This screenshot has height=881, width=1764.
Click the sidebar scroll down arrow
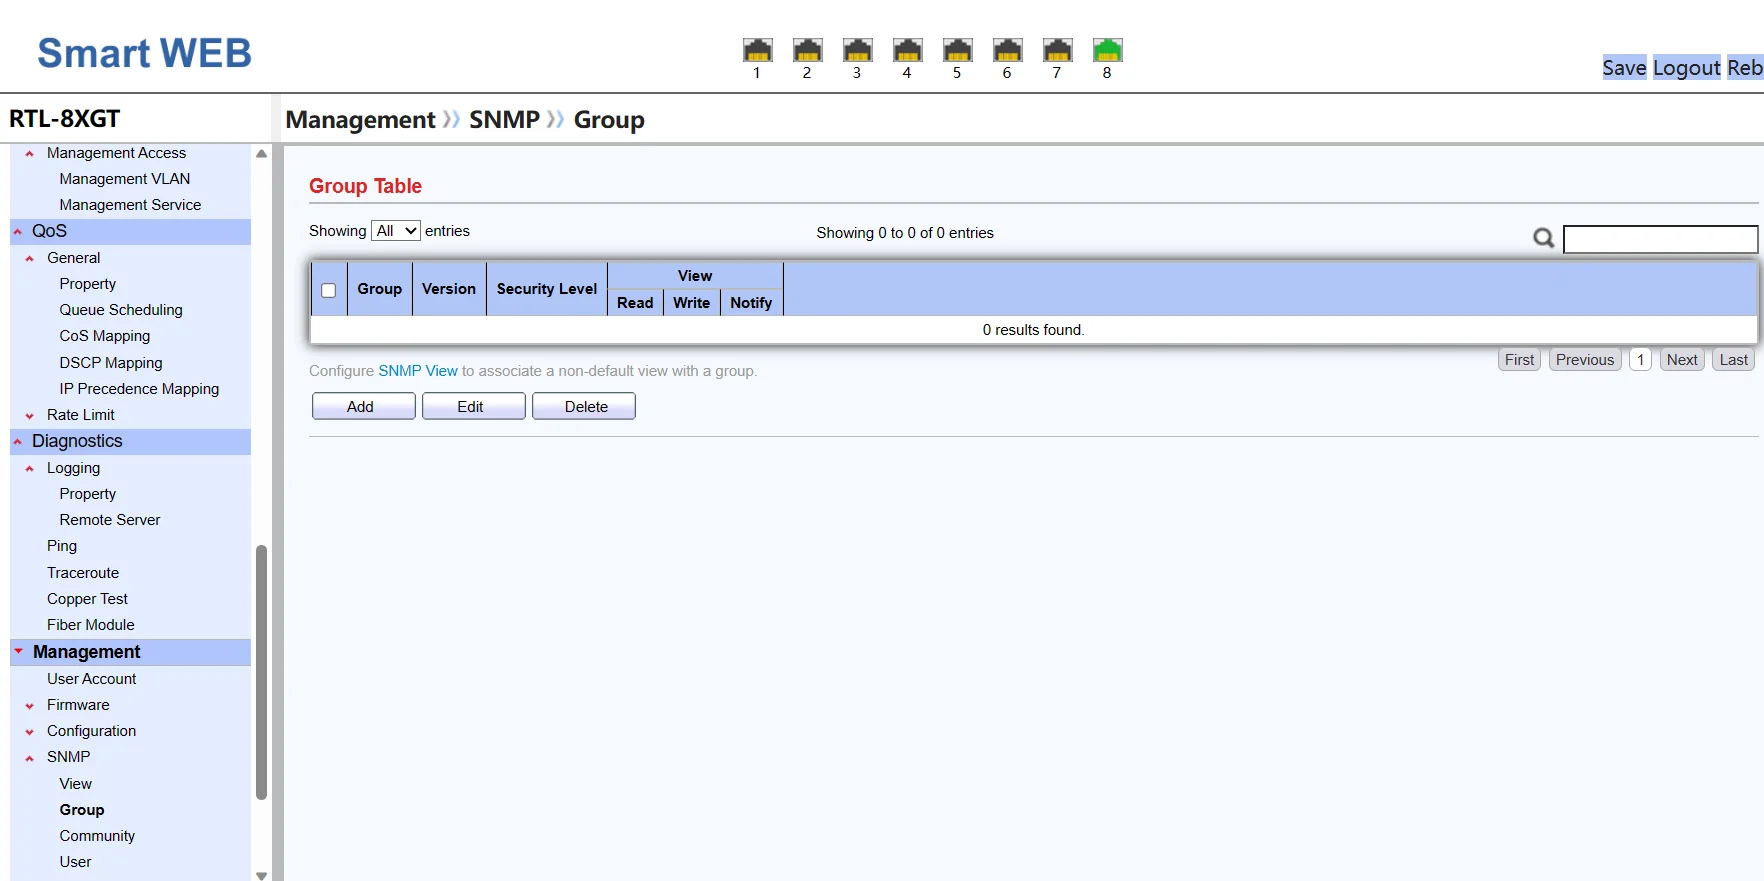click(x=261, y=875)
